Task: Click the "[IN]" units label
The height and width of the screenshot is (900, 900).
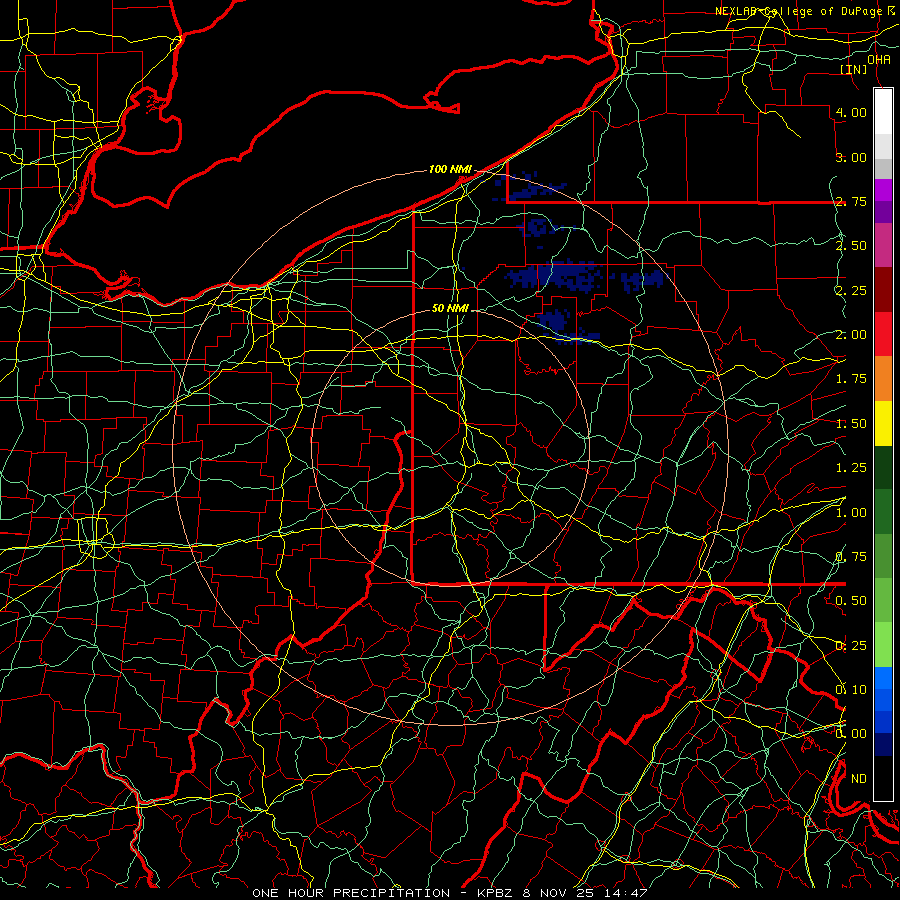Action: pyautogui.click(x=854, y=69)
